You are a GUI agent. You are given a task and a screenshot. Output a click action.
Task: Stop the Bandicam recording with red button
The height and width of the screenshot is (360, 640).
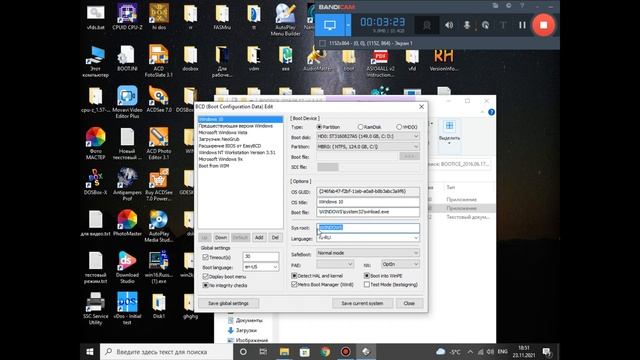[x=543, y=25]
